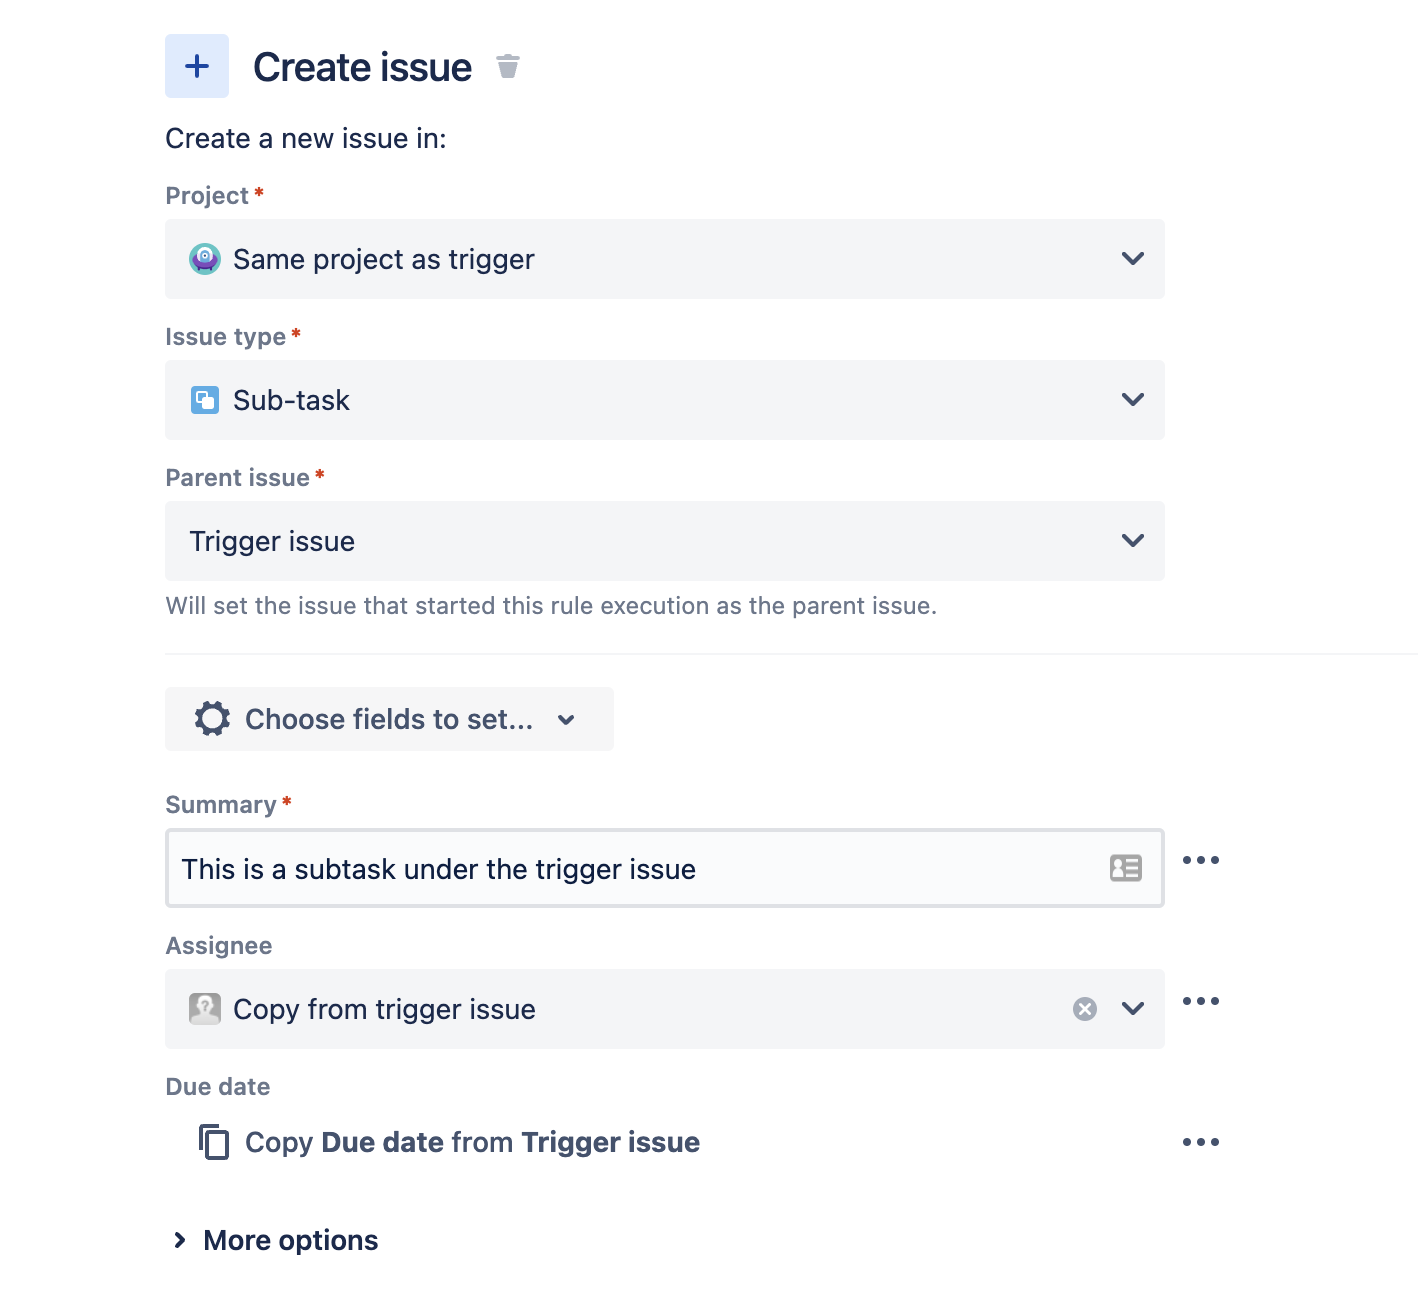The height and width of the screenshot is (1290, 1418).
Task: Open ellipsis menu beside the Assignee field
Action: tap(1200, 1001)
